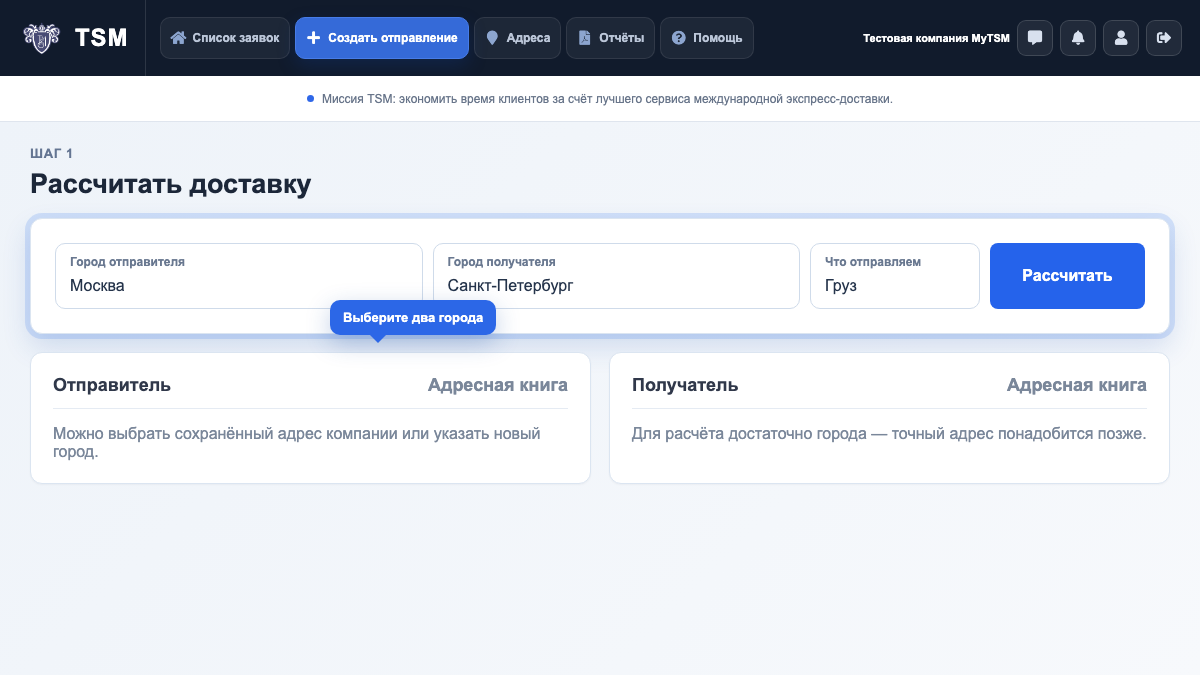Viewport: 1200px width, 675px height.
Task: Click the Для расчёта достаточно города hint text
Action: [x=888, y=434]
